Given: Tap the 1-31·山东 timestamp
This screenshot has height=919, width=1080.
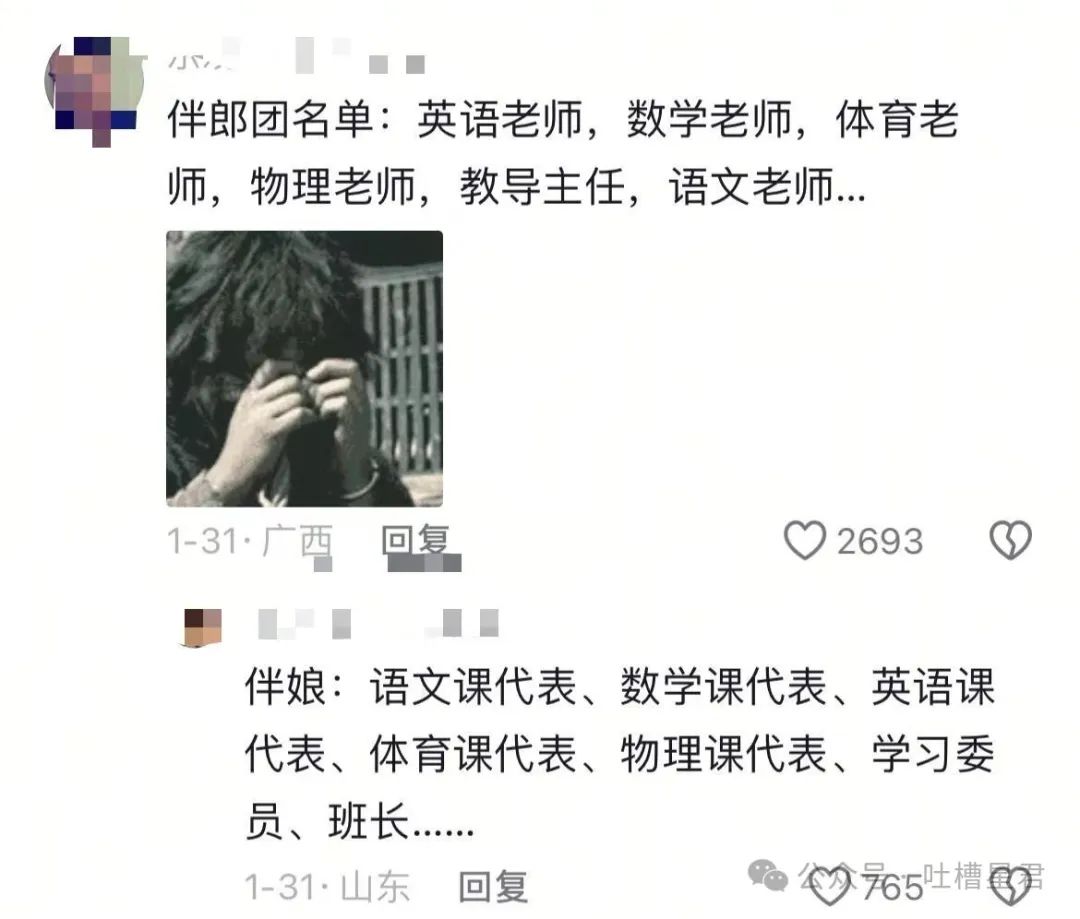Looking at the screenshot, I should pyautogui.click(x=328, y=887).
